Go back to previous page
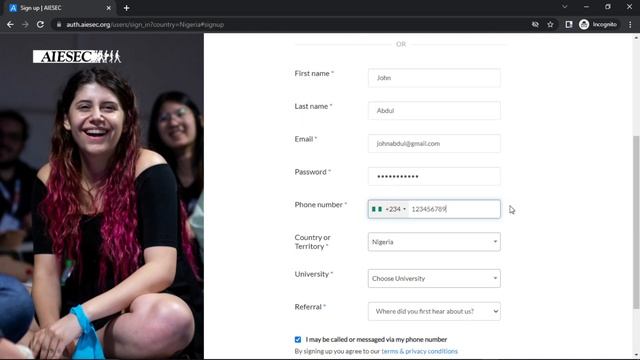This screenshot has width=640, height=360. coord(10,24)
